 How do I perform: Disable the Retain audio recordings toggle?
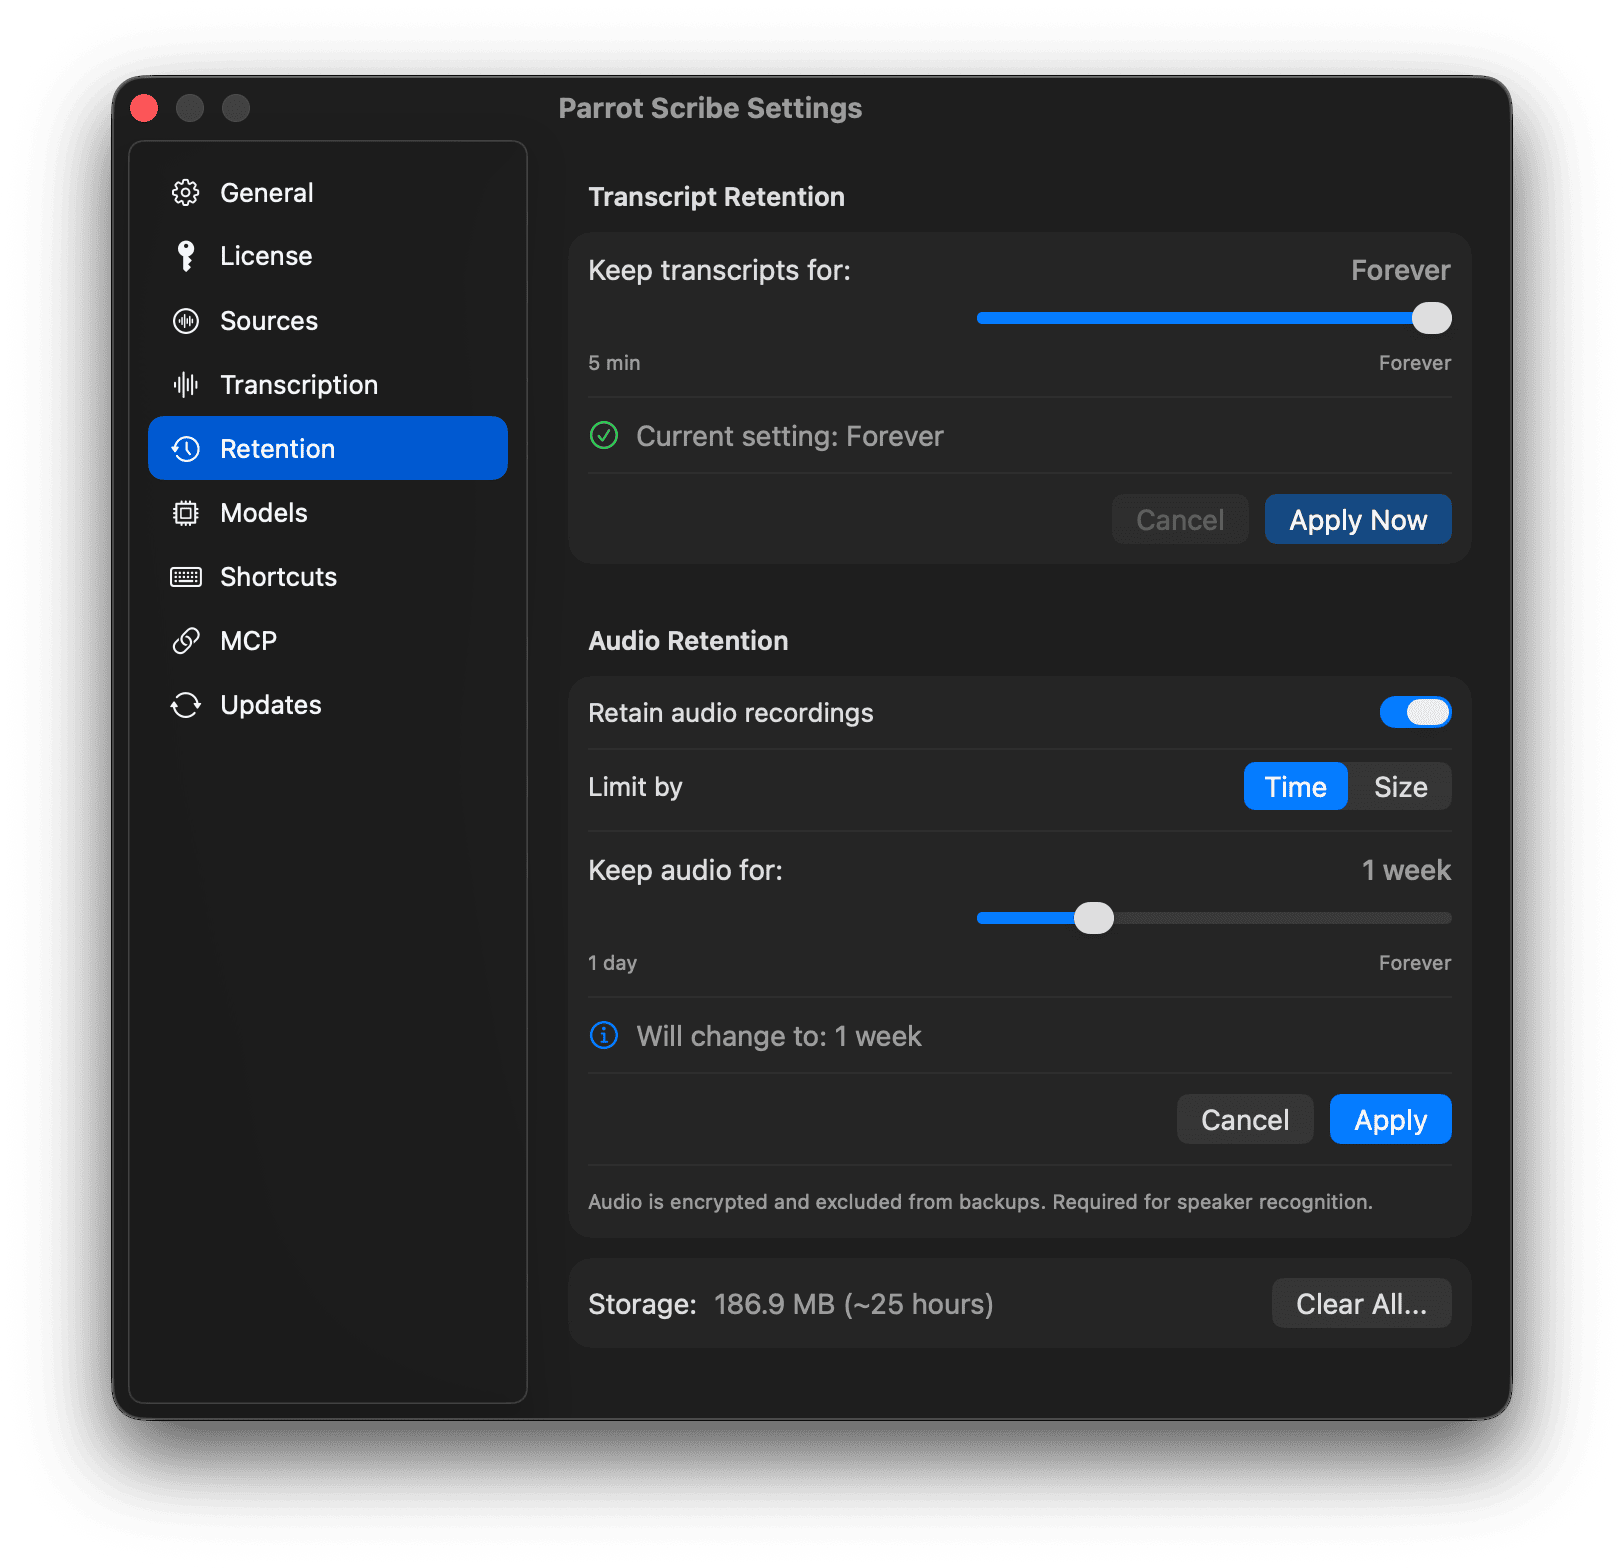1415,712
